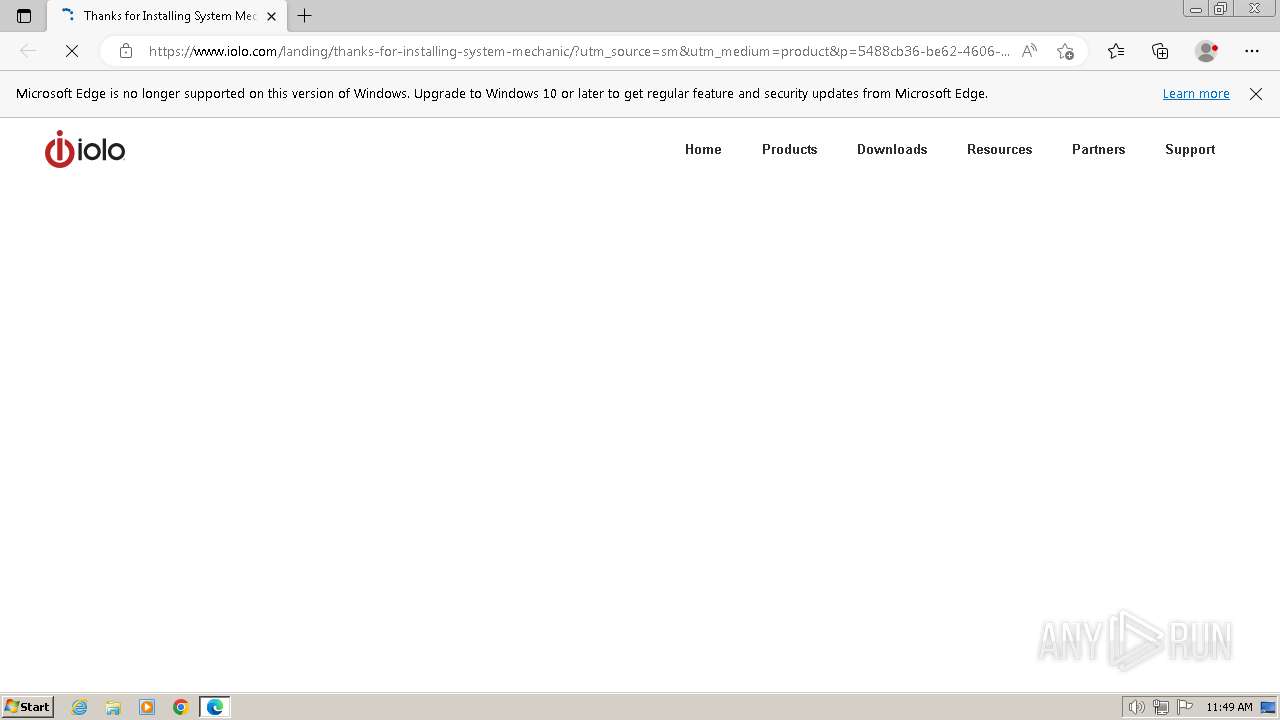Viewport: 1280px width, 720px height.
Task: Open Collections panel
Action: (x=1160, y=51)
